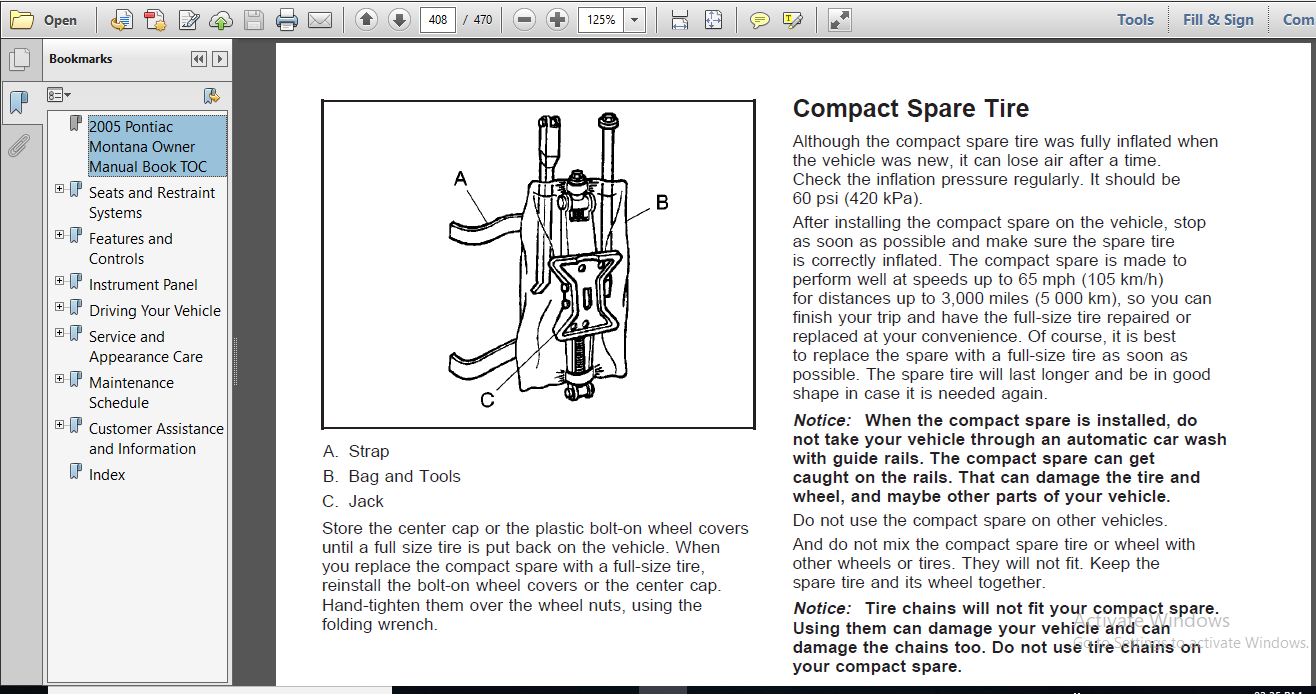
Task: Expand the Driving Your Vehicle bookmark
Action: click(x=60, y=306)
